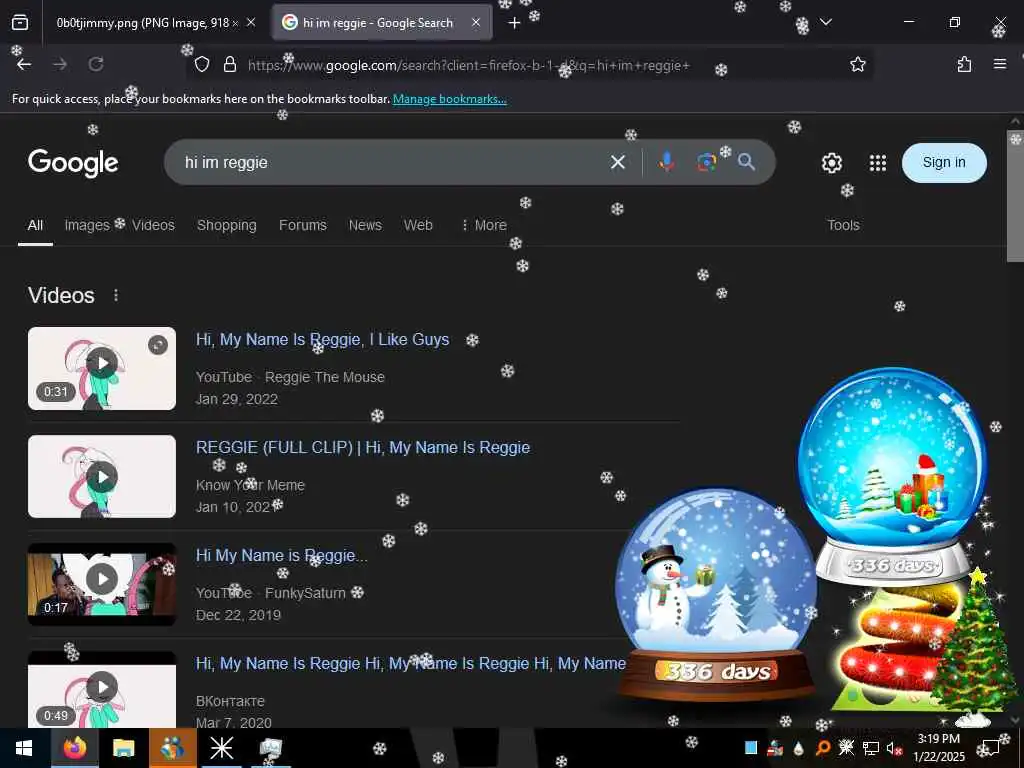Click the water drop tray icon
The width and height of the screenshot is (1024, 768).
coord(798,748)
